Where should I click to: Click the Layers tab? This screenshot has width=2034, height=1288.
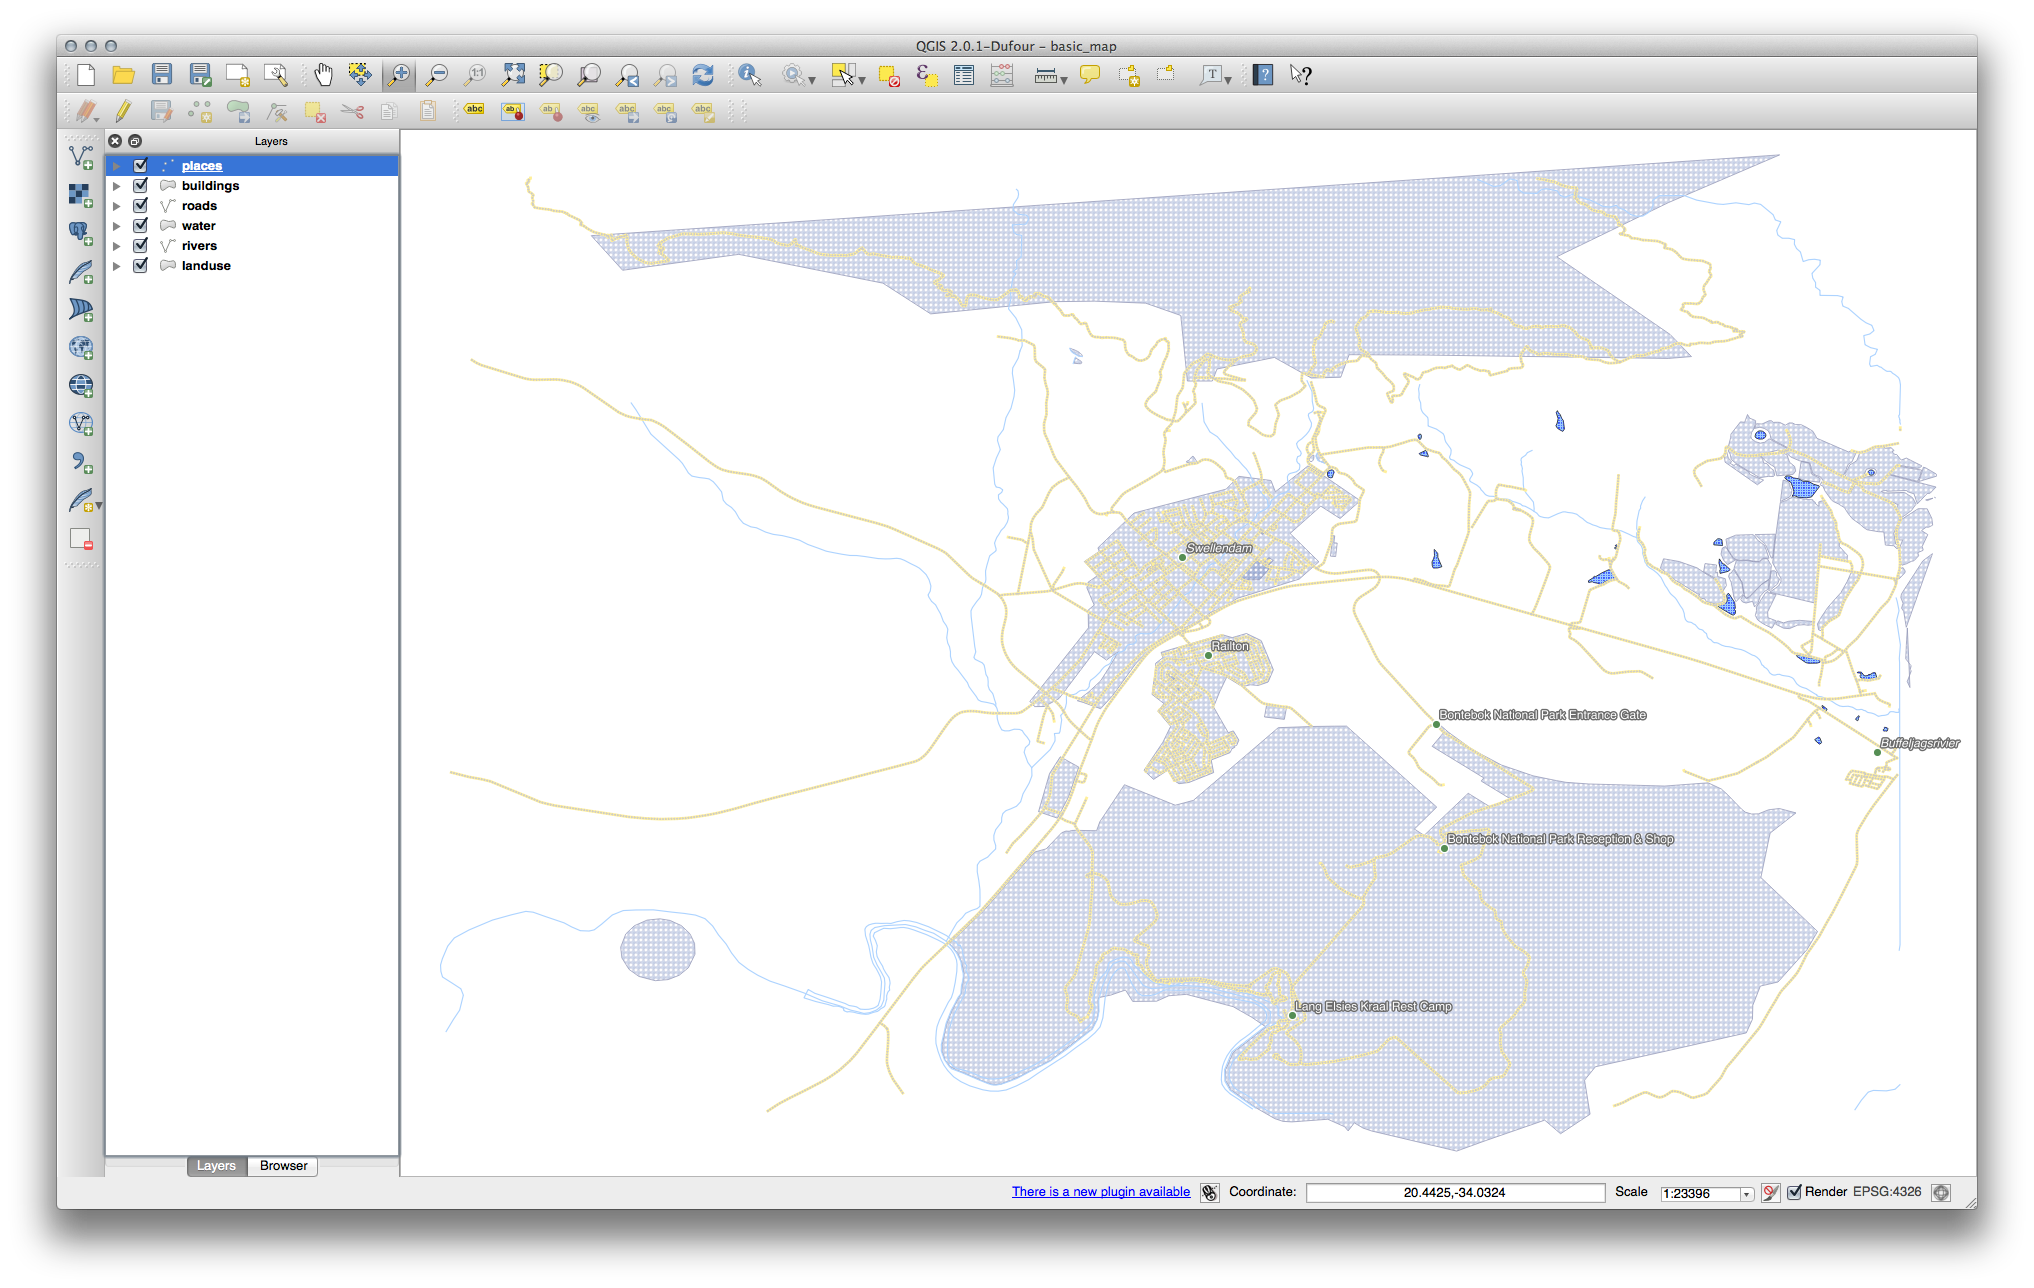point(215,1166)
